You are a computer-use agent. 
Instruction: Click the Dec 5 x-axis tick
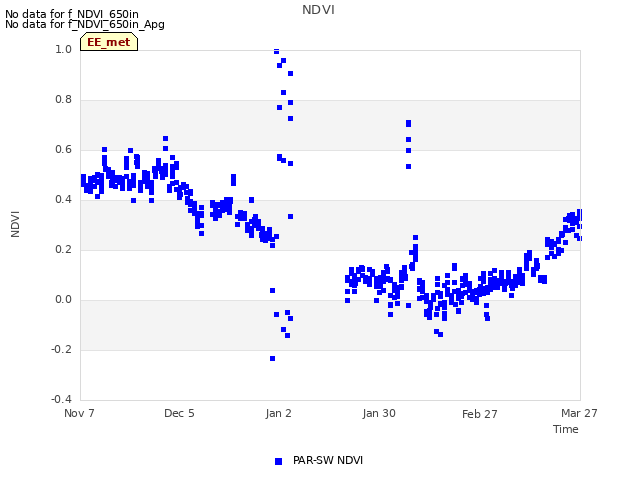(x=179, y=413)
